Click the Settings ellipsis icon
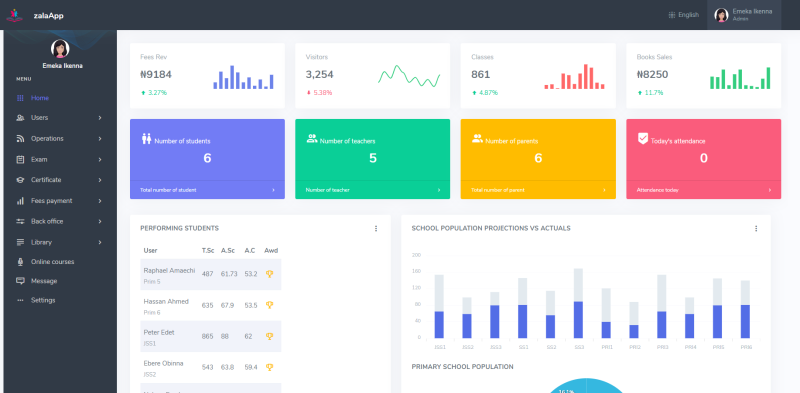Screen dimensions: 800x393 [20, 301]
